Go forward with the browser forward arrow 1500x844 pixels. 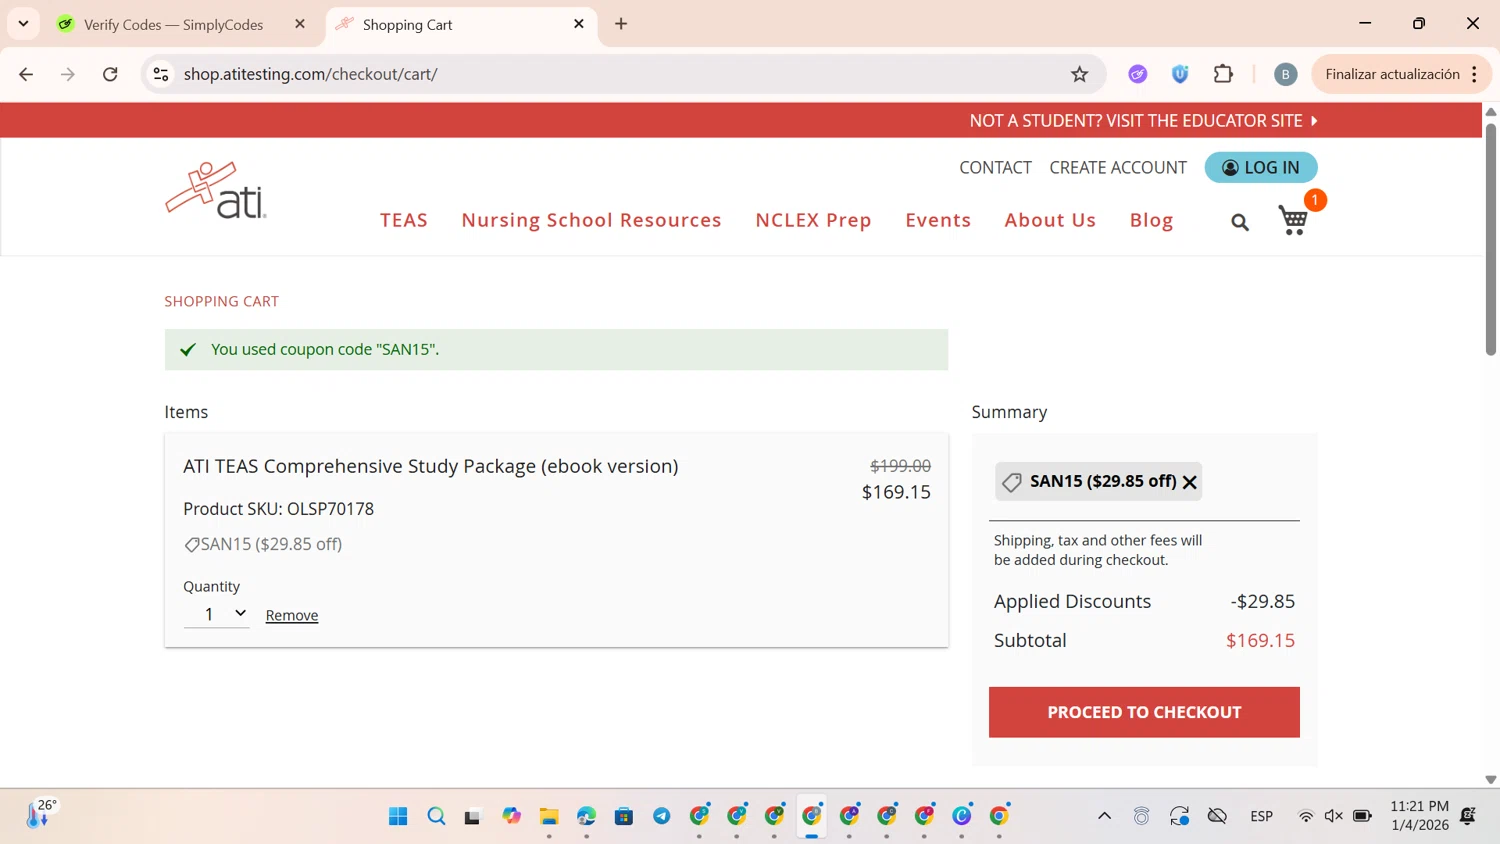click(x=68, y=74)
